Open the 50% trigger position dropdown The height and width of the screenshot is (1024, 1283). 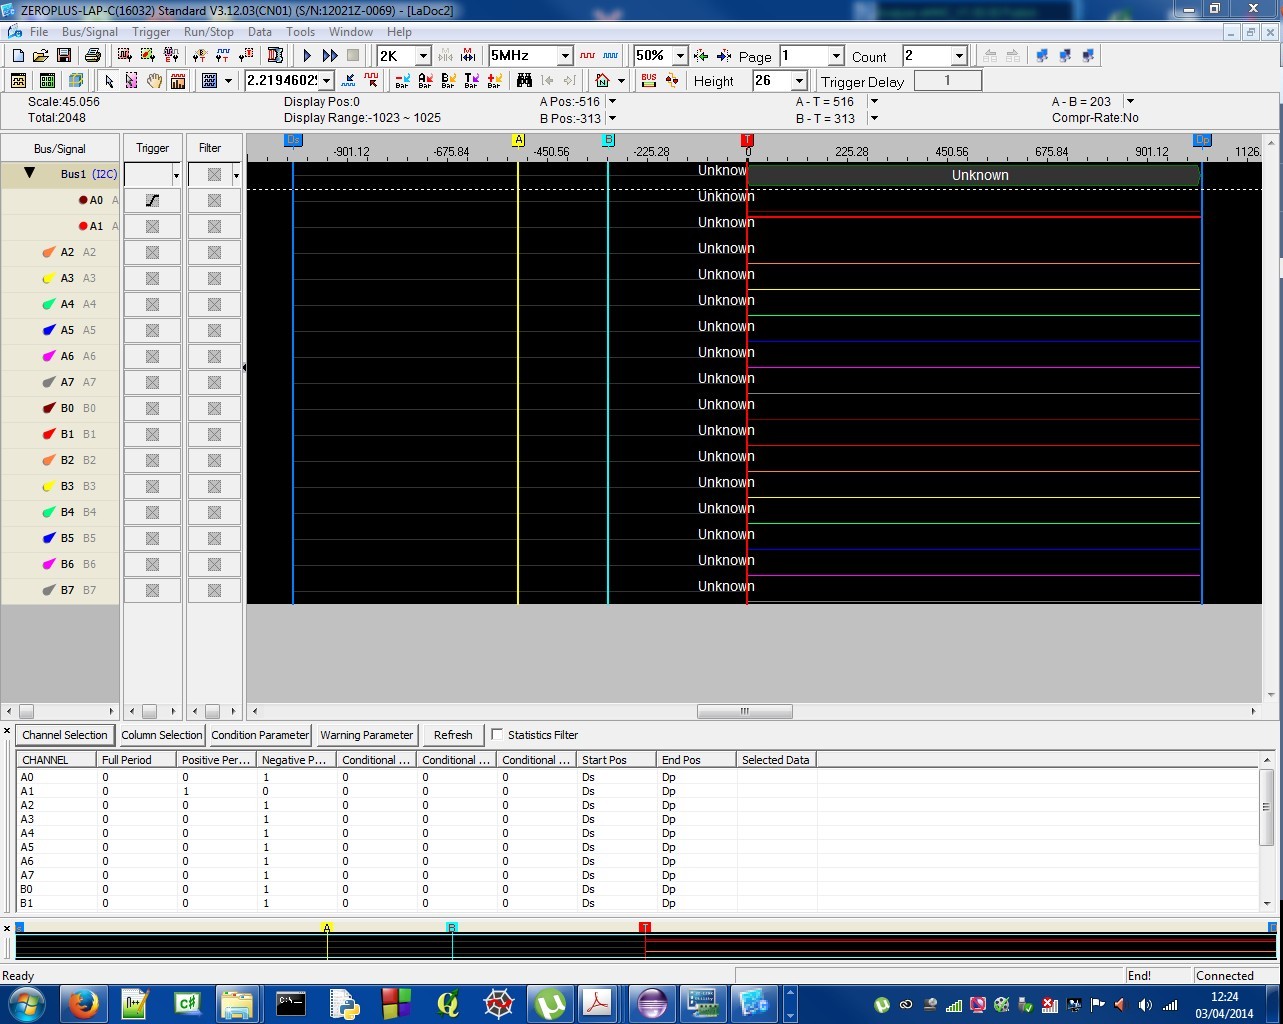pyautogui.click(x=680, y=56)
